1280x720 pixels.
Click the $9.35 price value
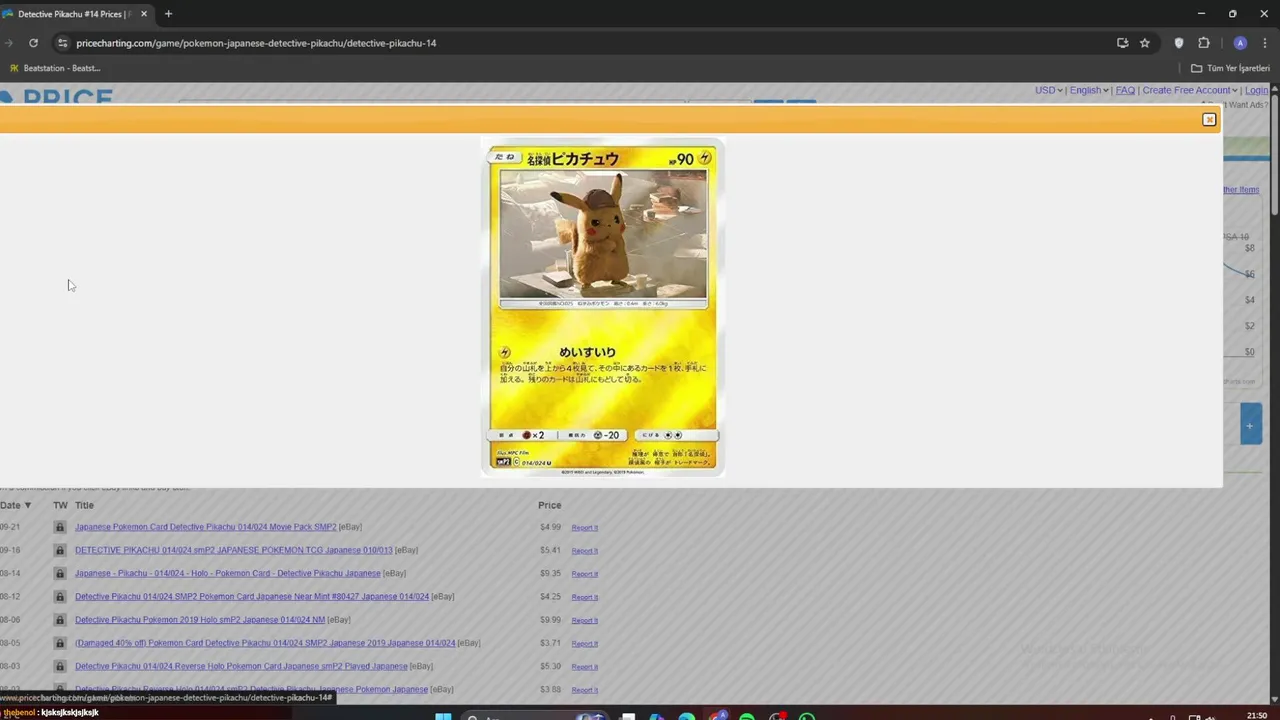(x=550, y=573)
